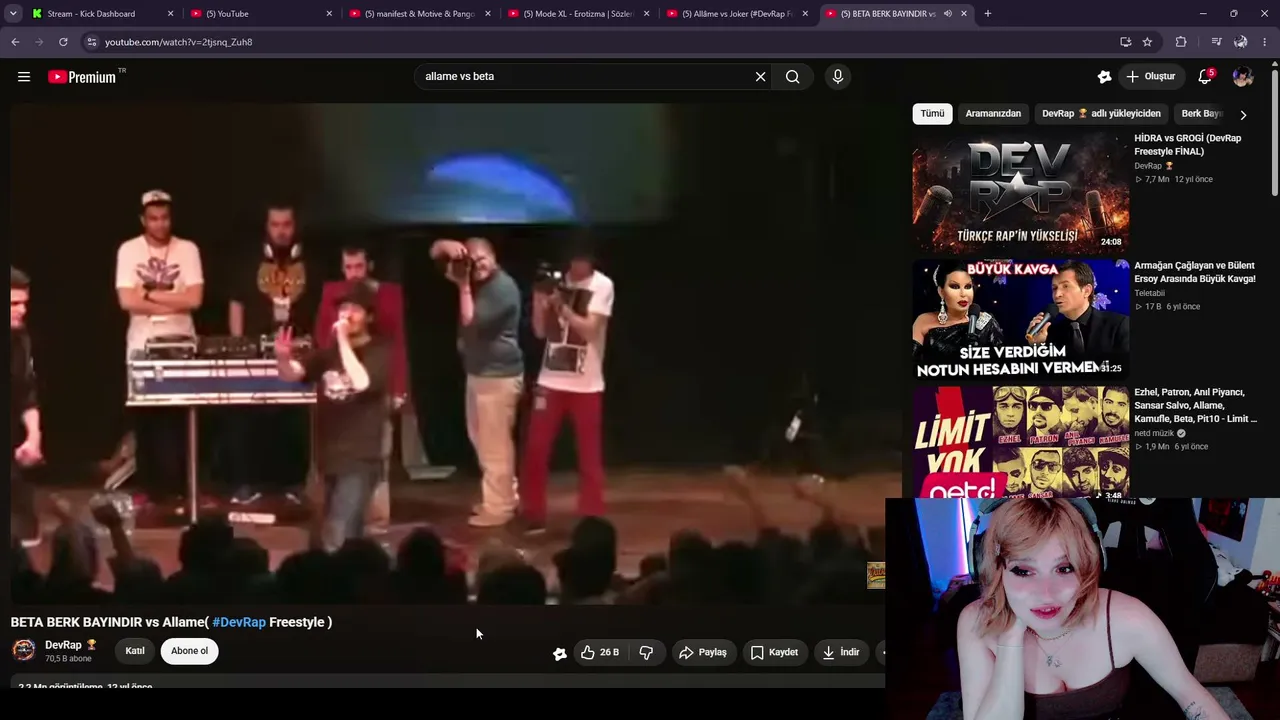Open the Büyük Kavga video thumbnail
This screenshot has width=1280, height=720.
(x=1020, y=319)
